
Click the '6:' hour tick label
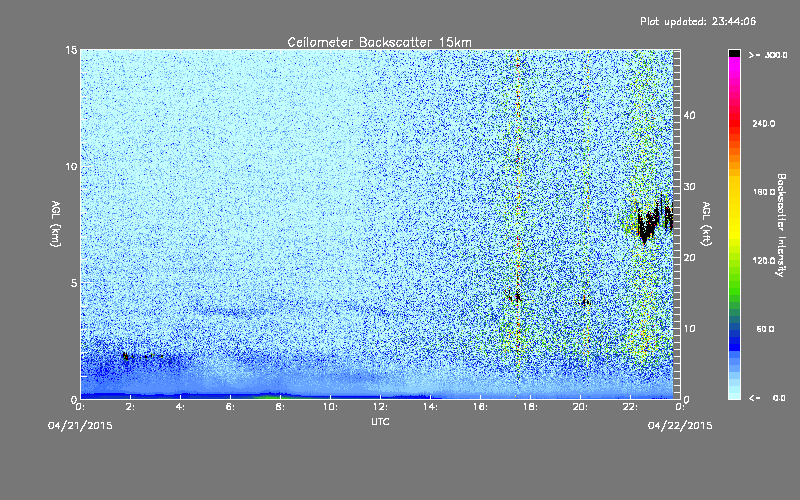point(230,407)
